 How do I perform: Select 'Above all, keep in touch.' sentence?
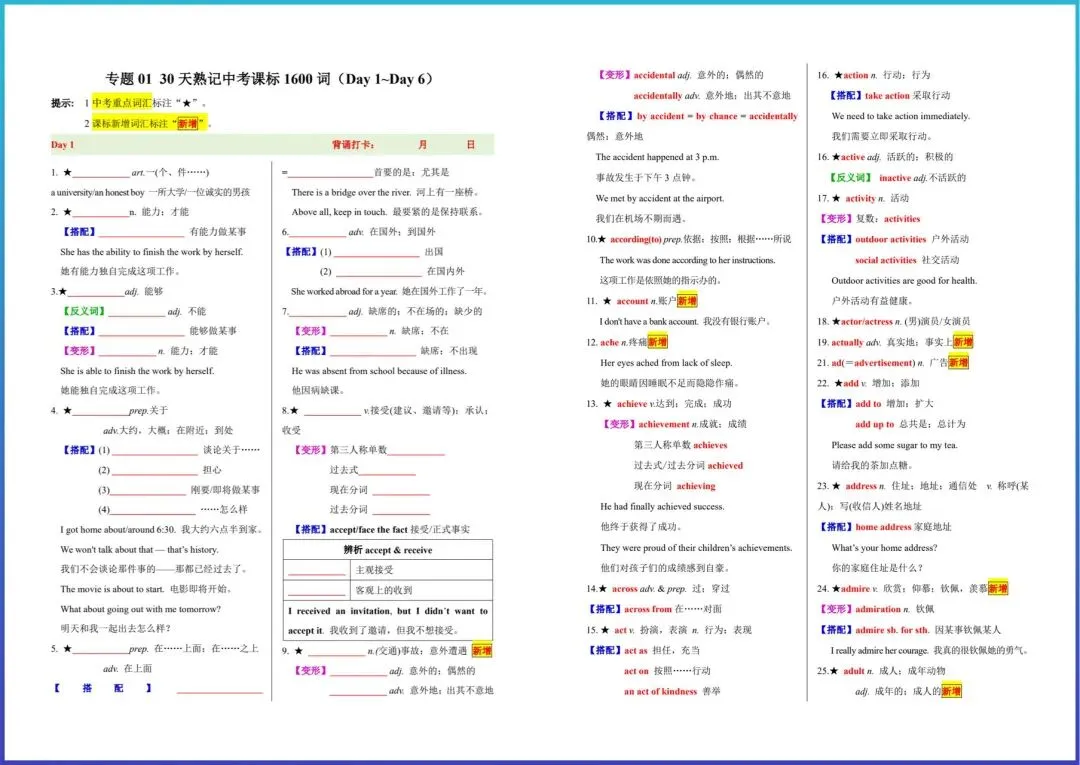(x=339, y=212)
